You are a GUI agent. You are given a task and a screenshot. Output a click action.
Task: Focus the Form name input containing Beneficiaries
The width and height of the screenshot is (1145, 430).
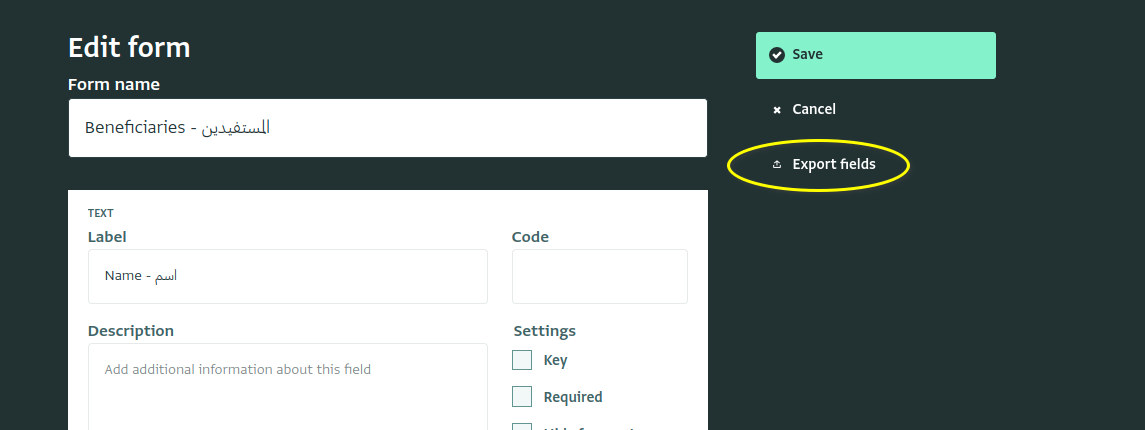388,128
